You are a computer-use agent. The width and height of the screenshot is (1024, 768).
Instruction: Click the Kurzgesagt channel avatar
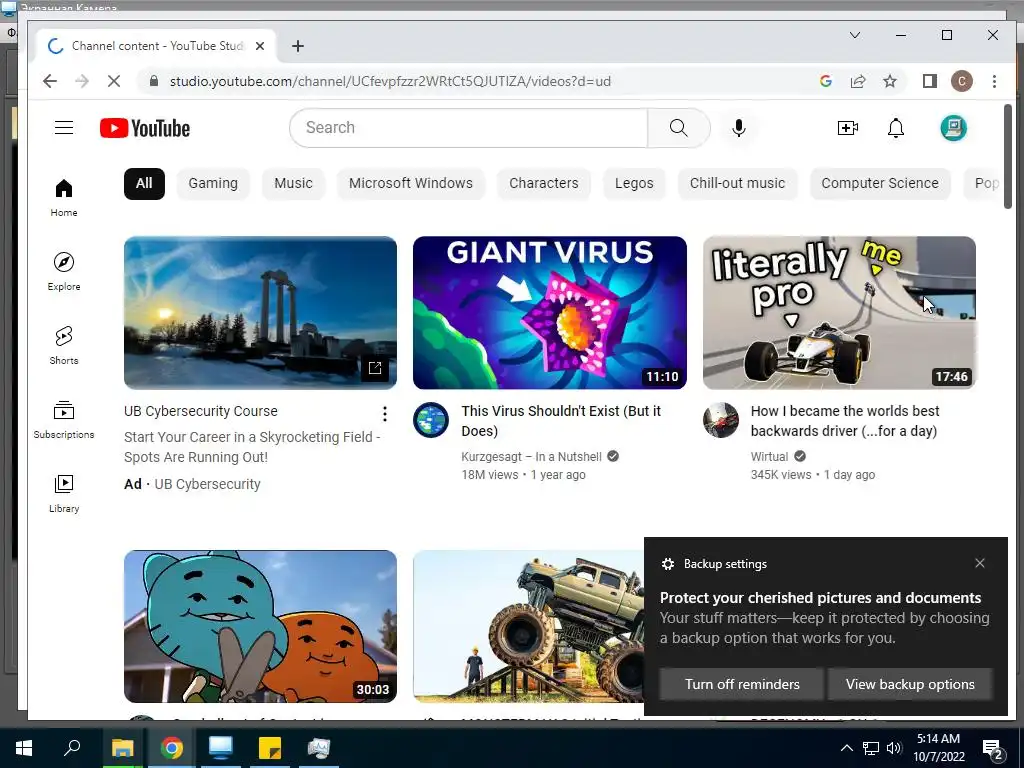[431, 420]
